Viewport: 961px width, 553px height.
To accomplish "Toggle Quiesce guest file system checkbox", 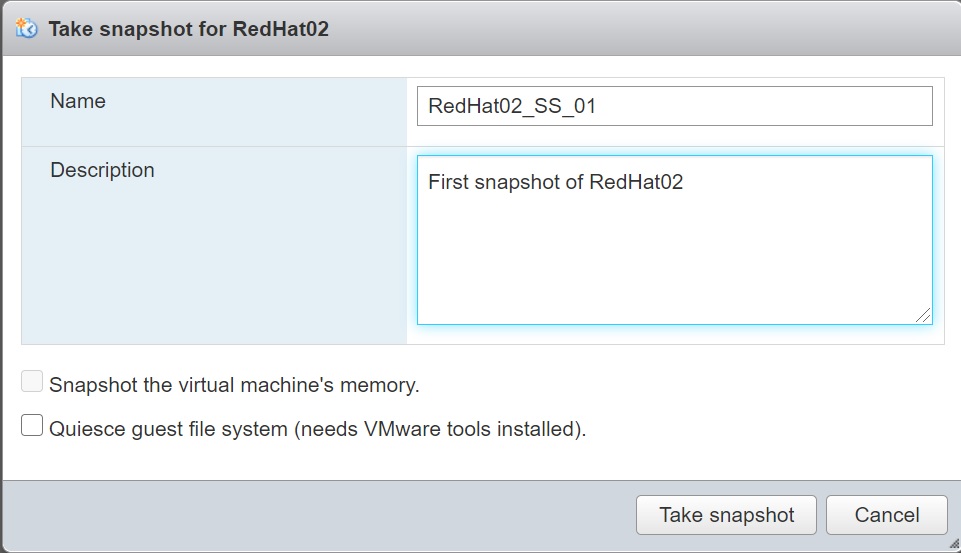I will [32, 427].
